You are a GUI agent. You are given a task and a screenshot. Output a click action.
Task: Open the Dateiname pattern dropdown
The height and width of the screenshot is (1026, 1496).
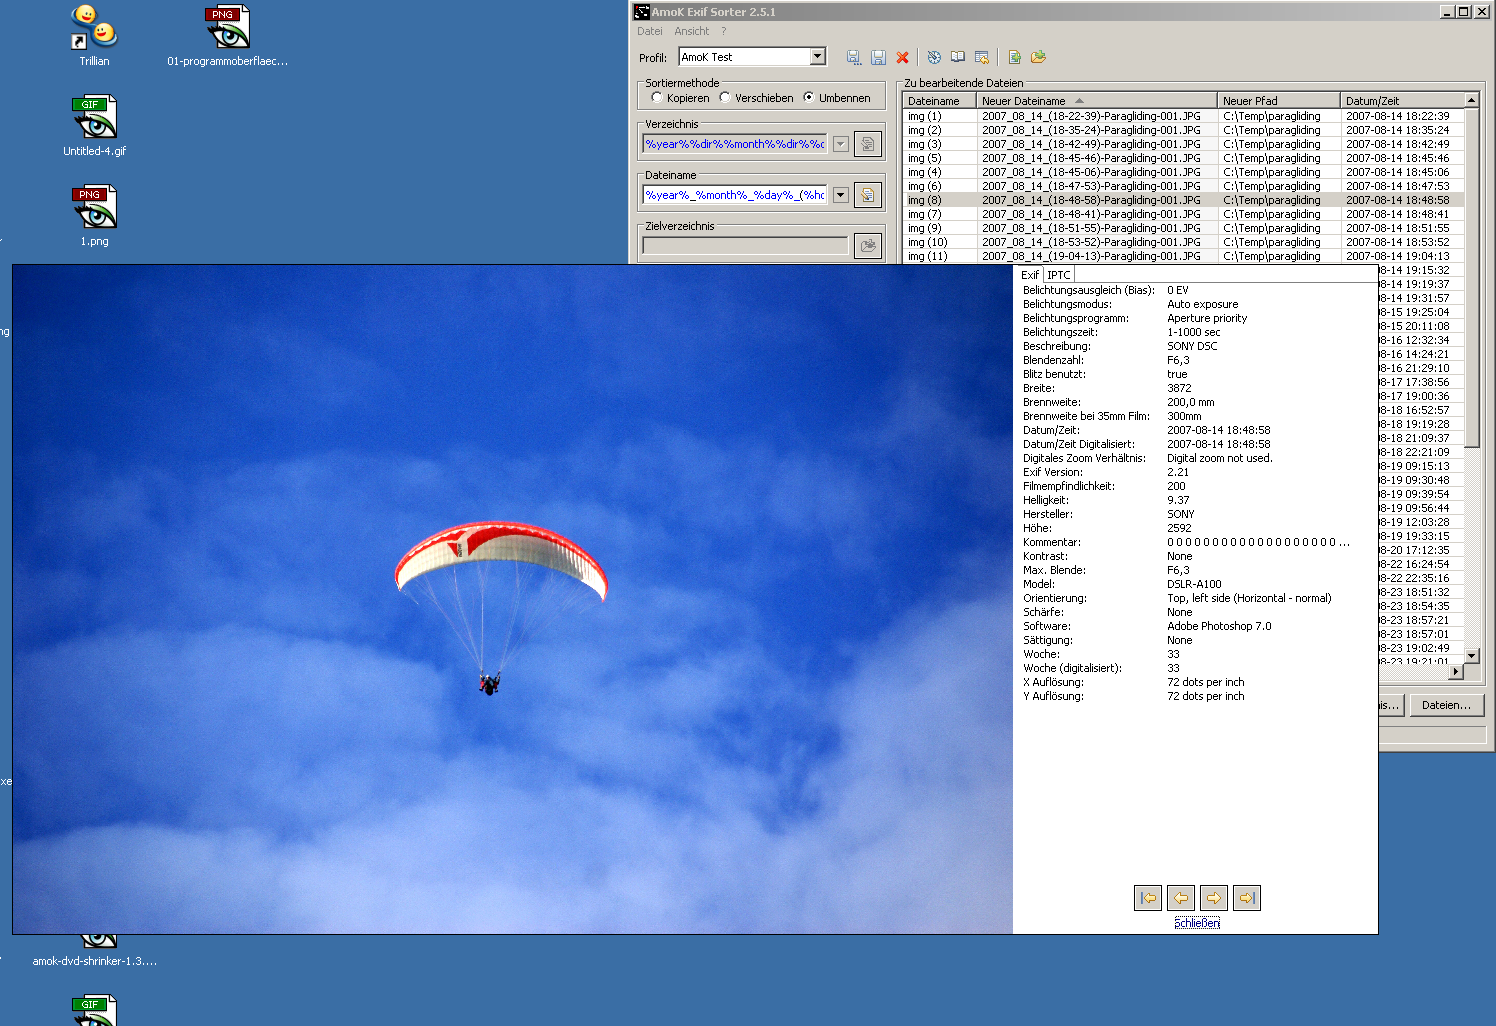pyautogui.click(x=840, y=194)
